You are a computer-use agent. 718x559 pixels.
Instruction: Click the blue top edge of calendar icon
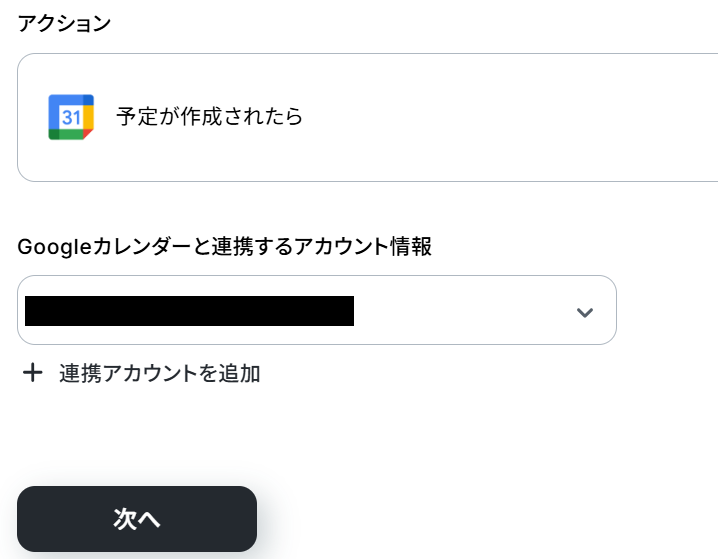coord(69,99)
